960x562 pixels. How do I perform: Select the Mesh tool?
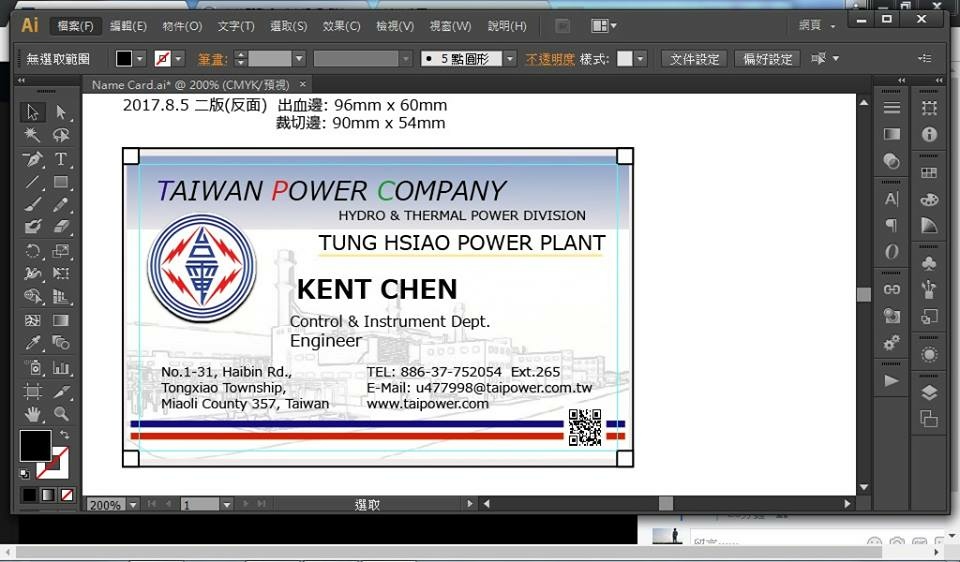(32, 320)
